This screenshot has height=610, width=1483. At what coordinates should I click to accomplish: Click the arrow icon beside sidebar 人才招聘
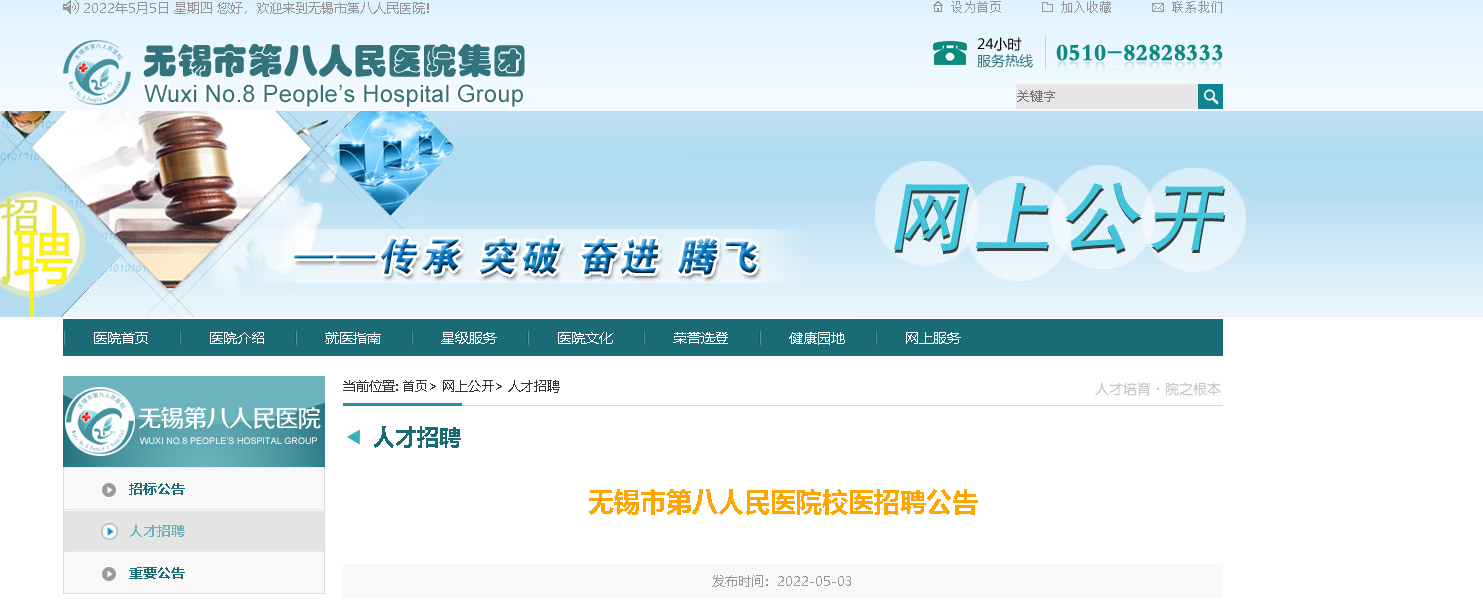click(109, 531)
